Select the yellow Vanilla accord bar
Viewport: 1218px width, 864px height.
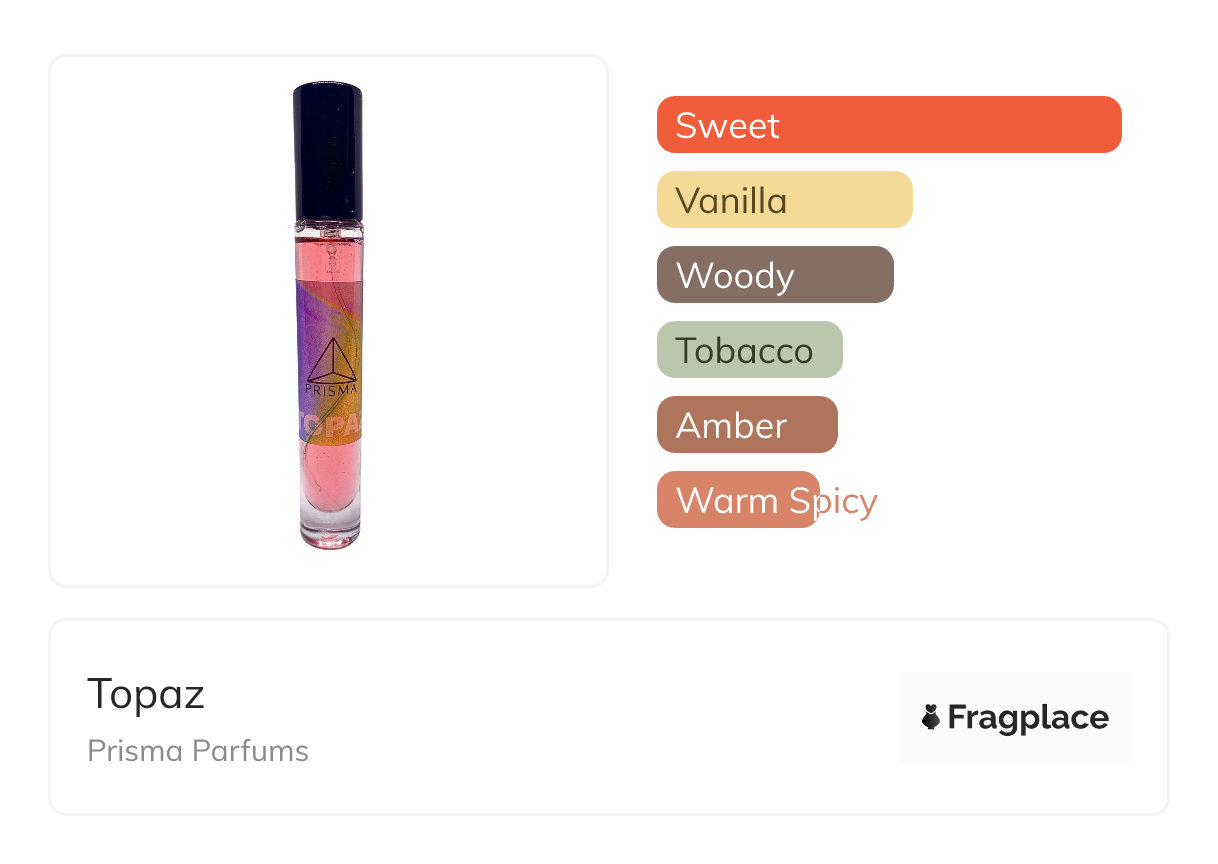[784, 200]
